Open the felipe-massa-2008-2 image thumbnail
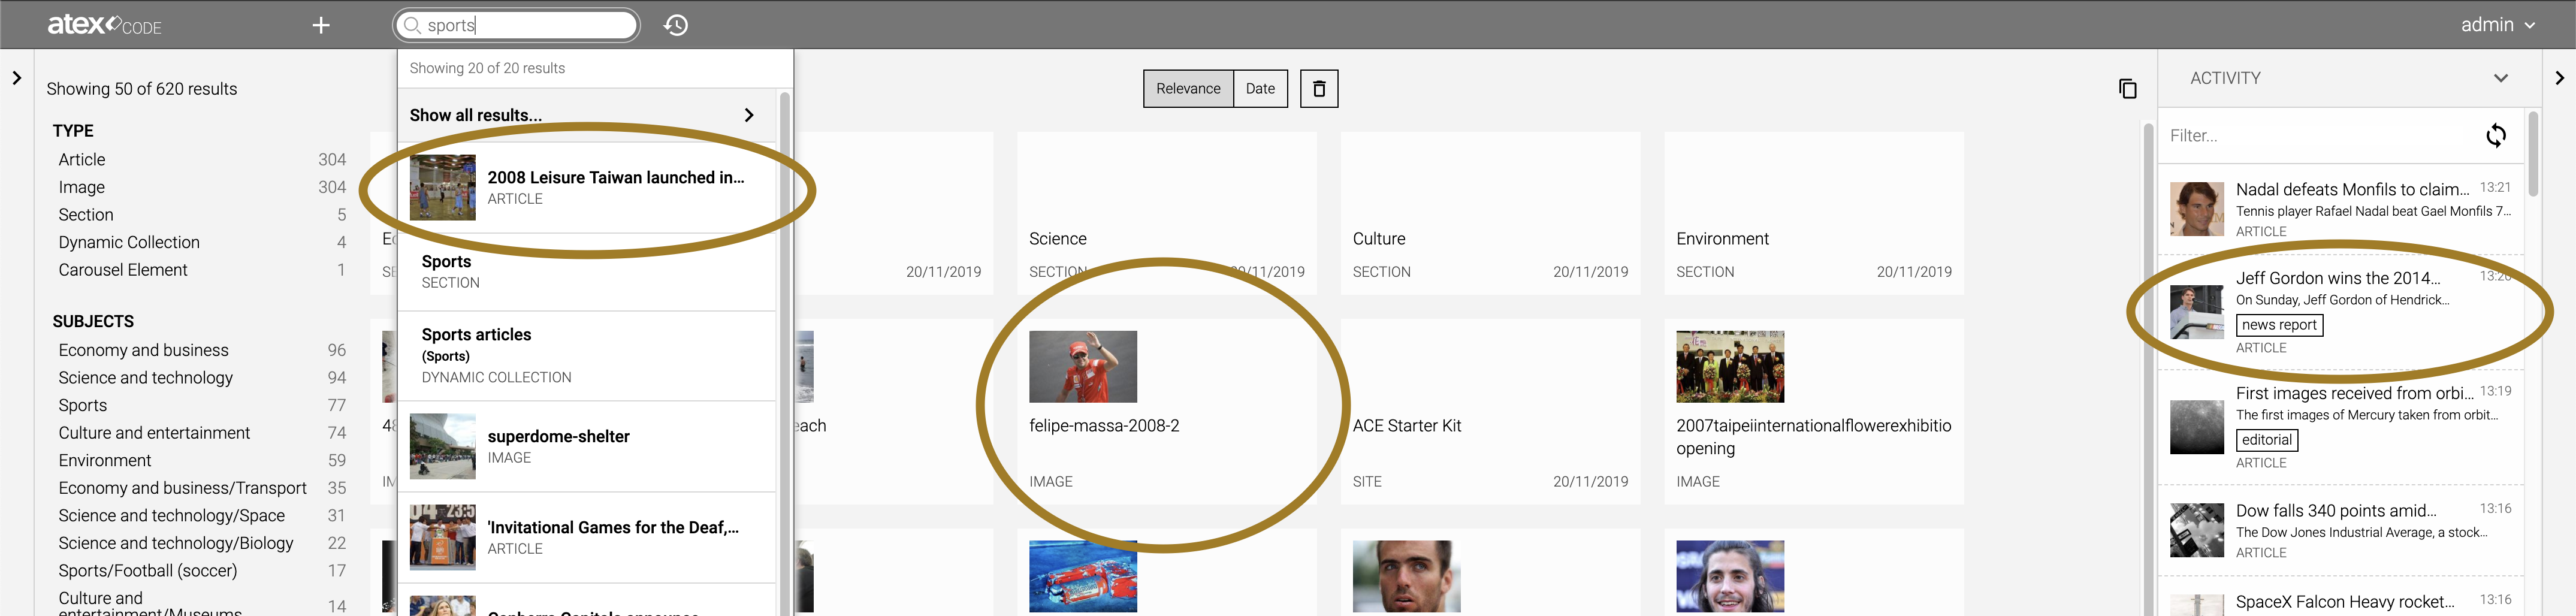 (x=1083, y=366)
